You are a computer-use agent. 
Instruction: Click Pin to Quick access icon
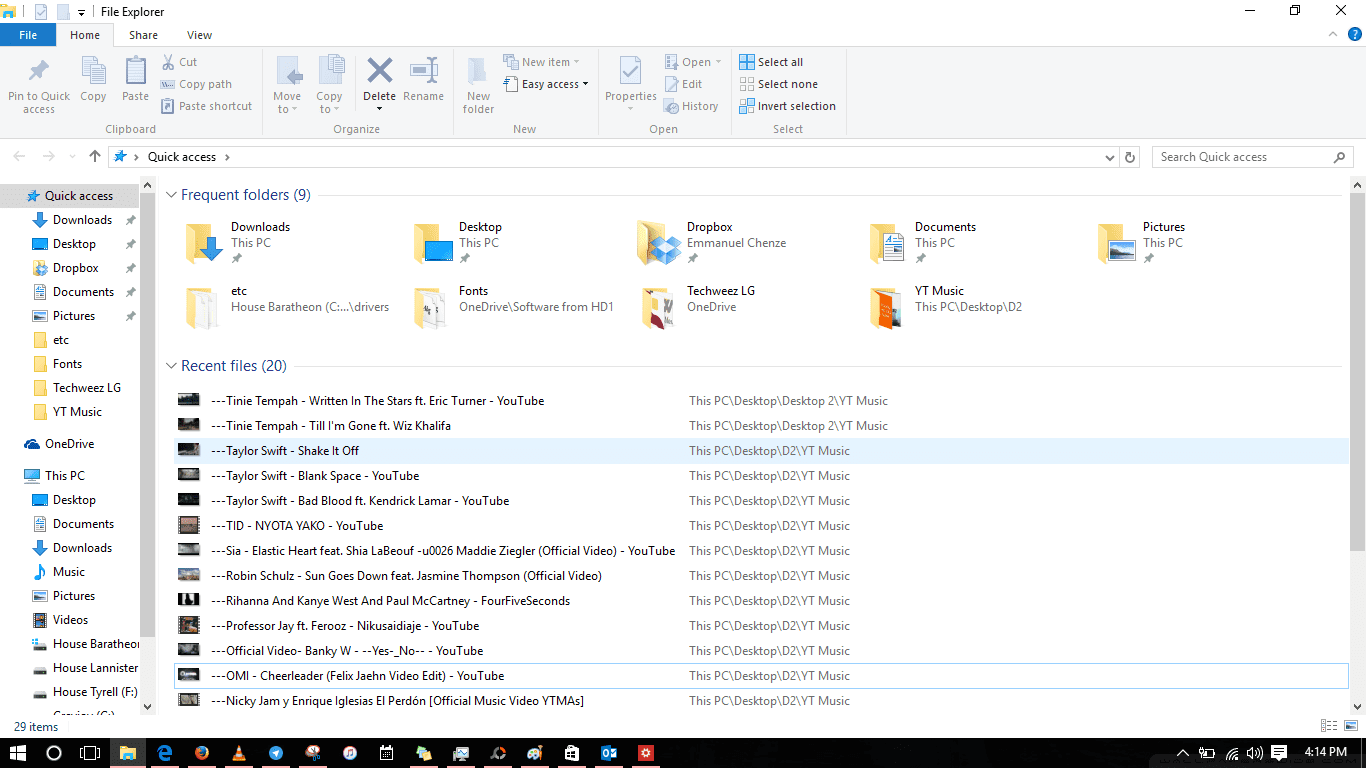tap(38, 71)
